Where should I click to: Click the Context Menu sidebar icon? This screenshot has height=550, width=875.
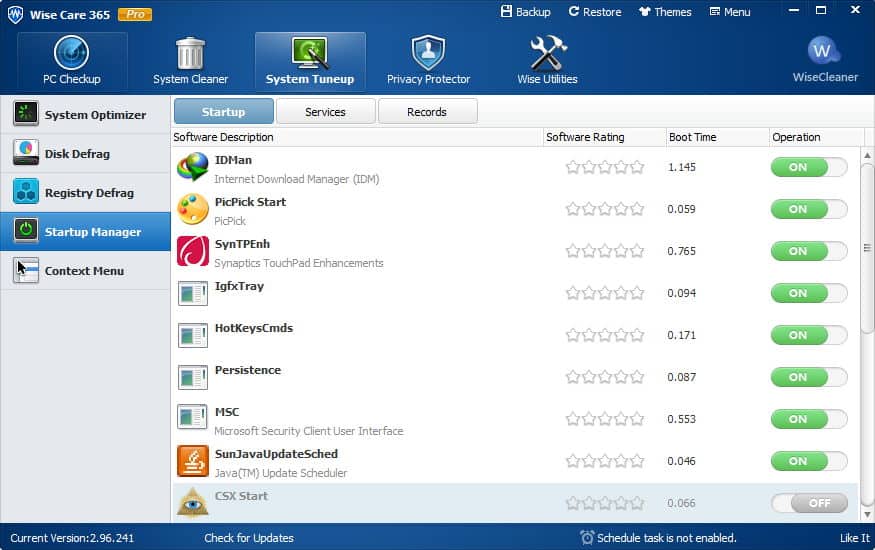pyautogui.click(x=26, y=270)
